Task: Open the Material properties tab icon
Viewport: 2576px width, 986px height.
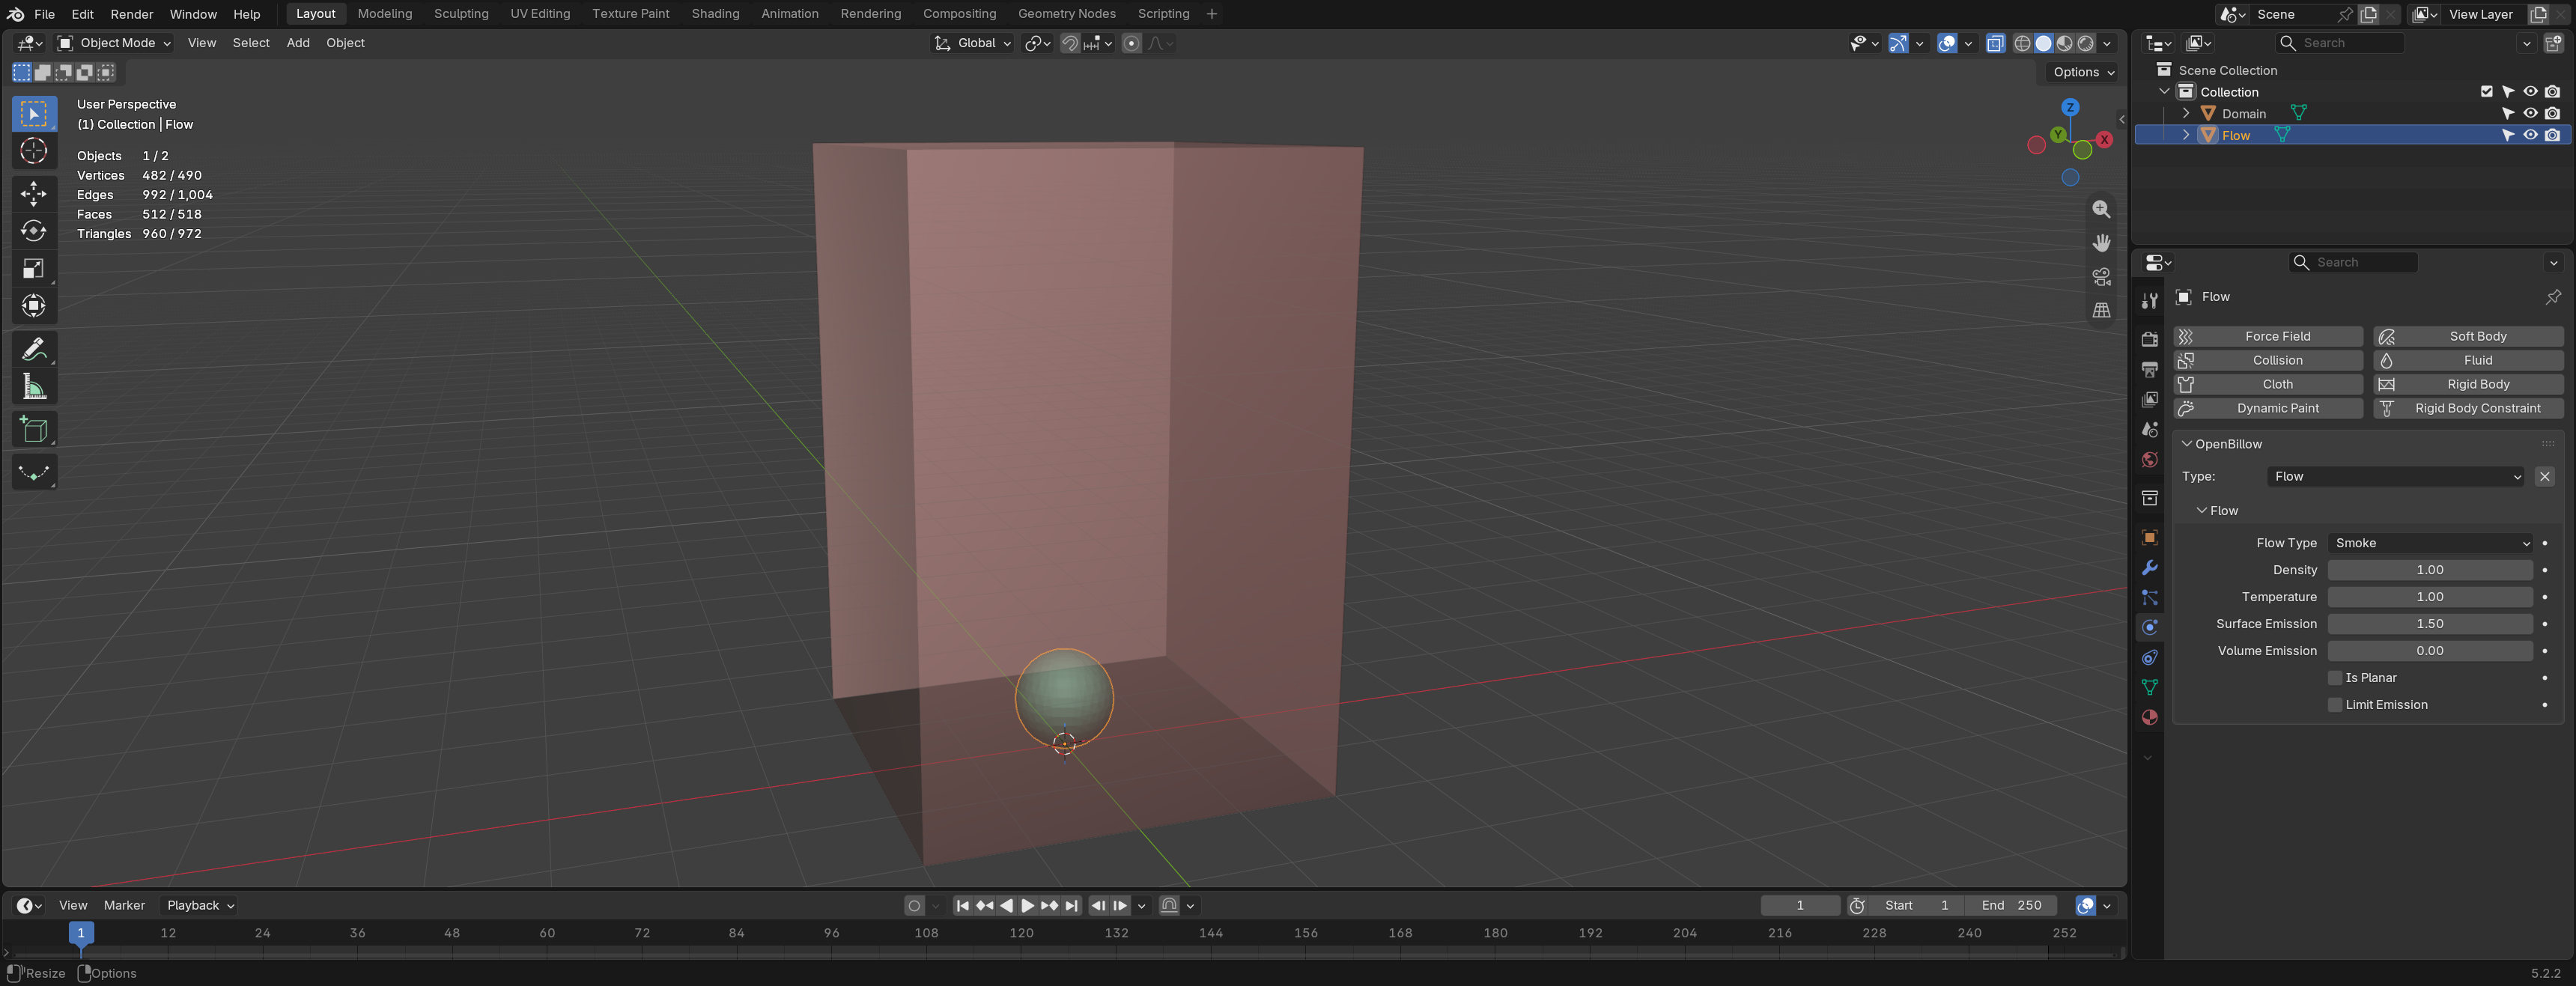Action: pyautogui.click(x=2149, y=717)
